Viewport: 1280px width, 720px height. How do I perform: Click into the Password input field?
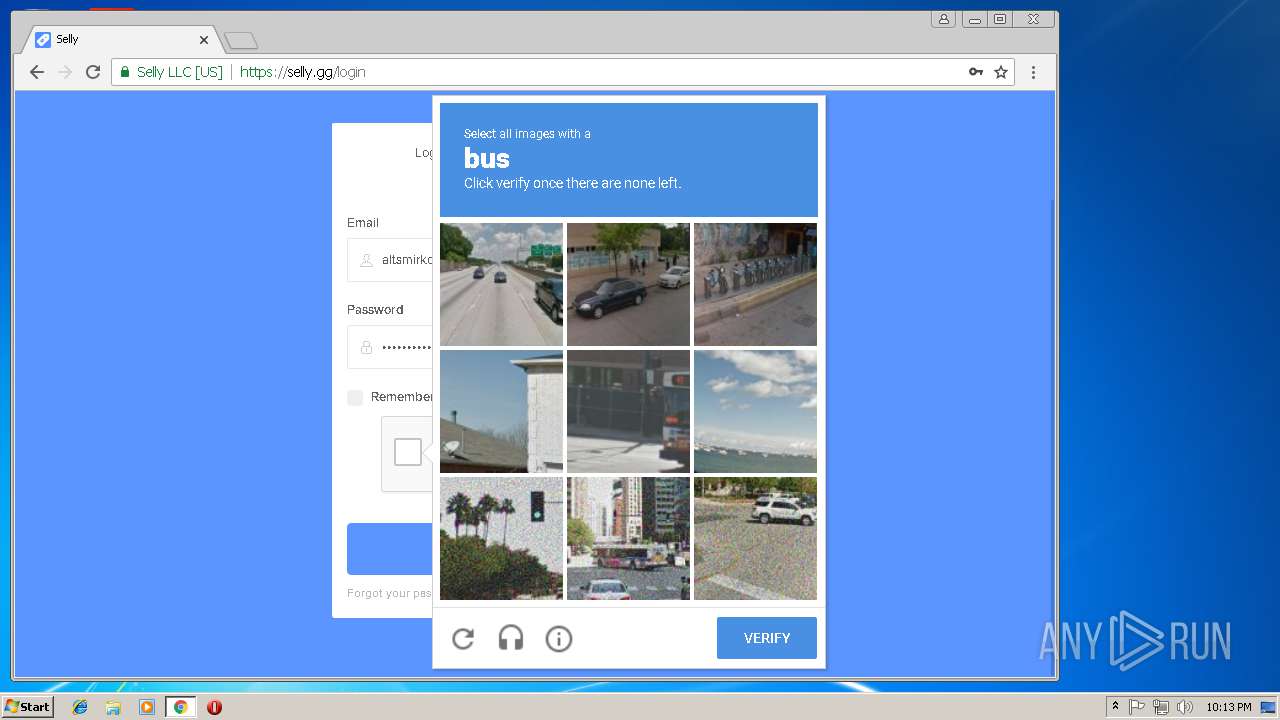pos(390,347)
